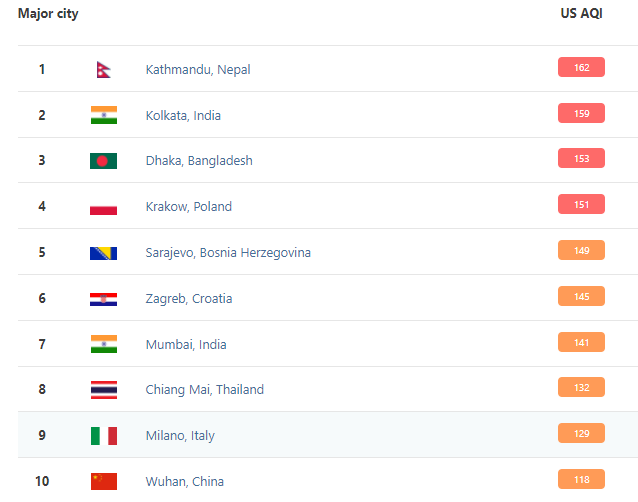Click the Bosnia Herzegovina flag icon
The height and width of the screenshot is (502, 638).
(x=103, y=253)
